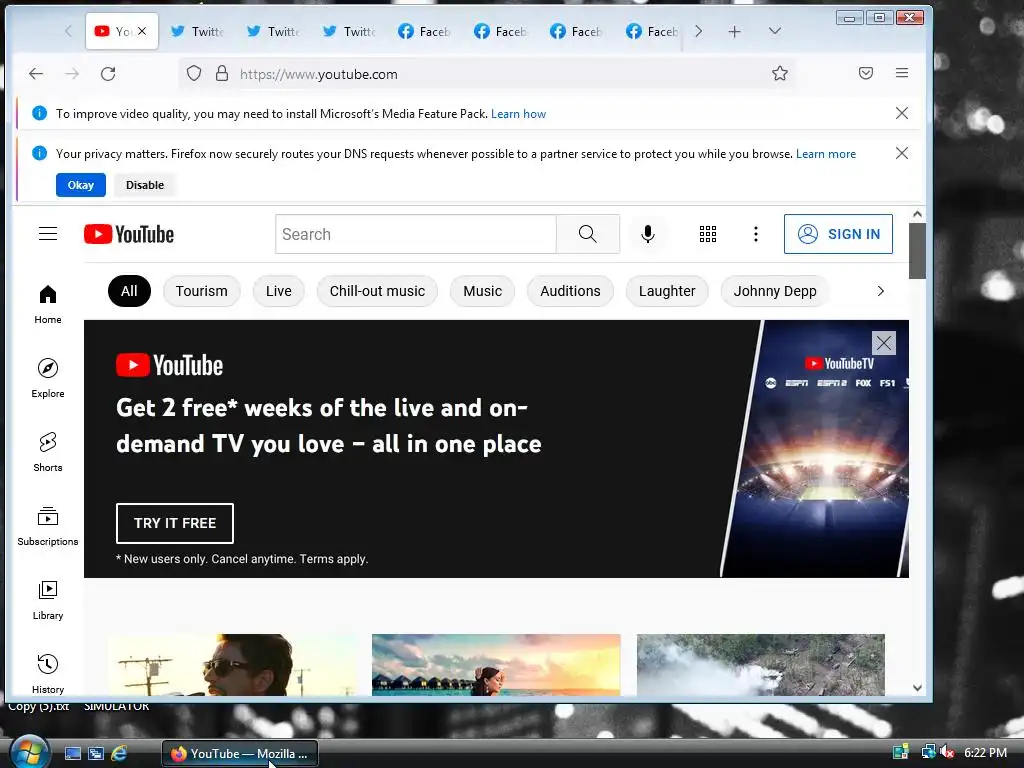Dismiss the Media Feature Pack notification
This screenshot has height=768, width=1024.
(x=902, y=113)
